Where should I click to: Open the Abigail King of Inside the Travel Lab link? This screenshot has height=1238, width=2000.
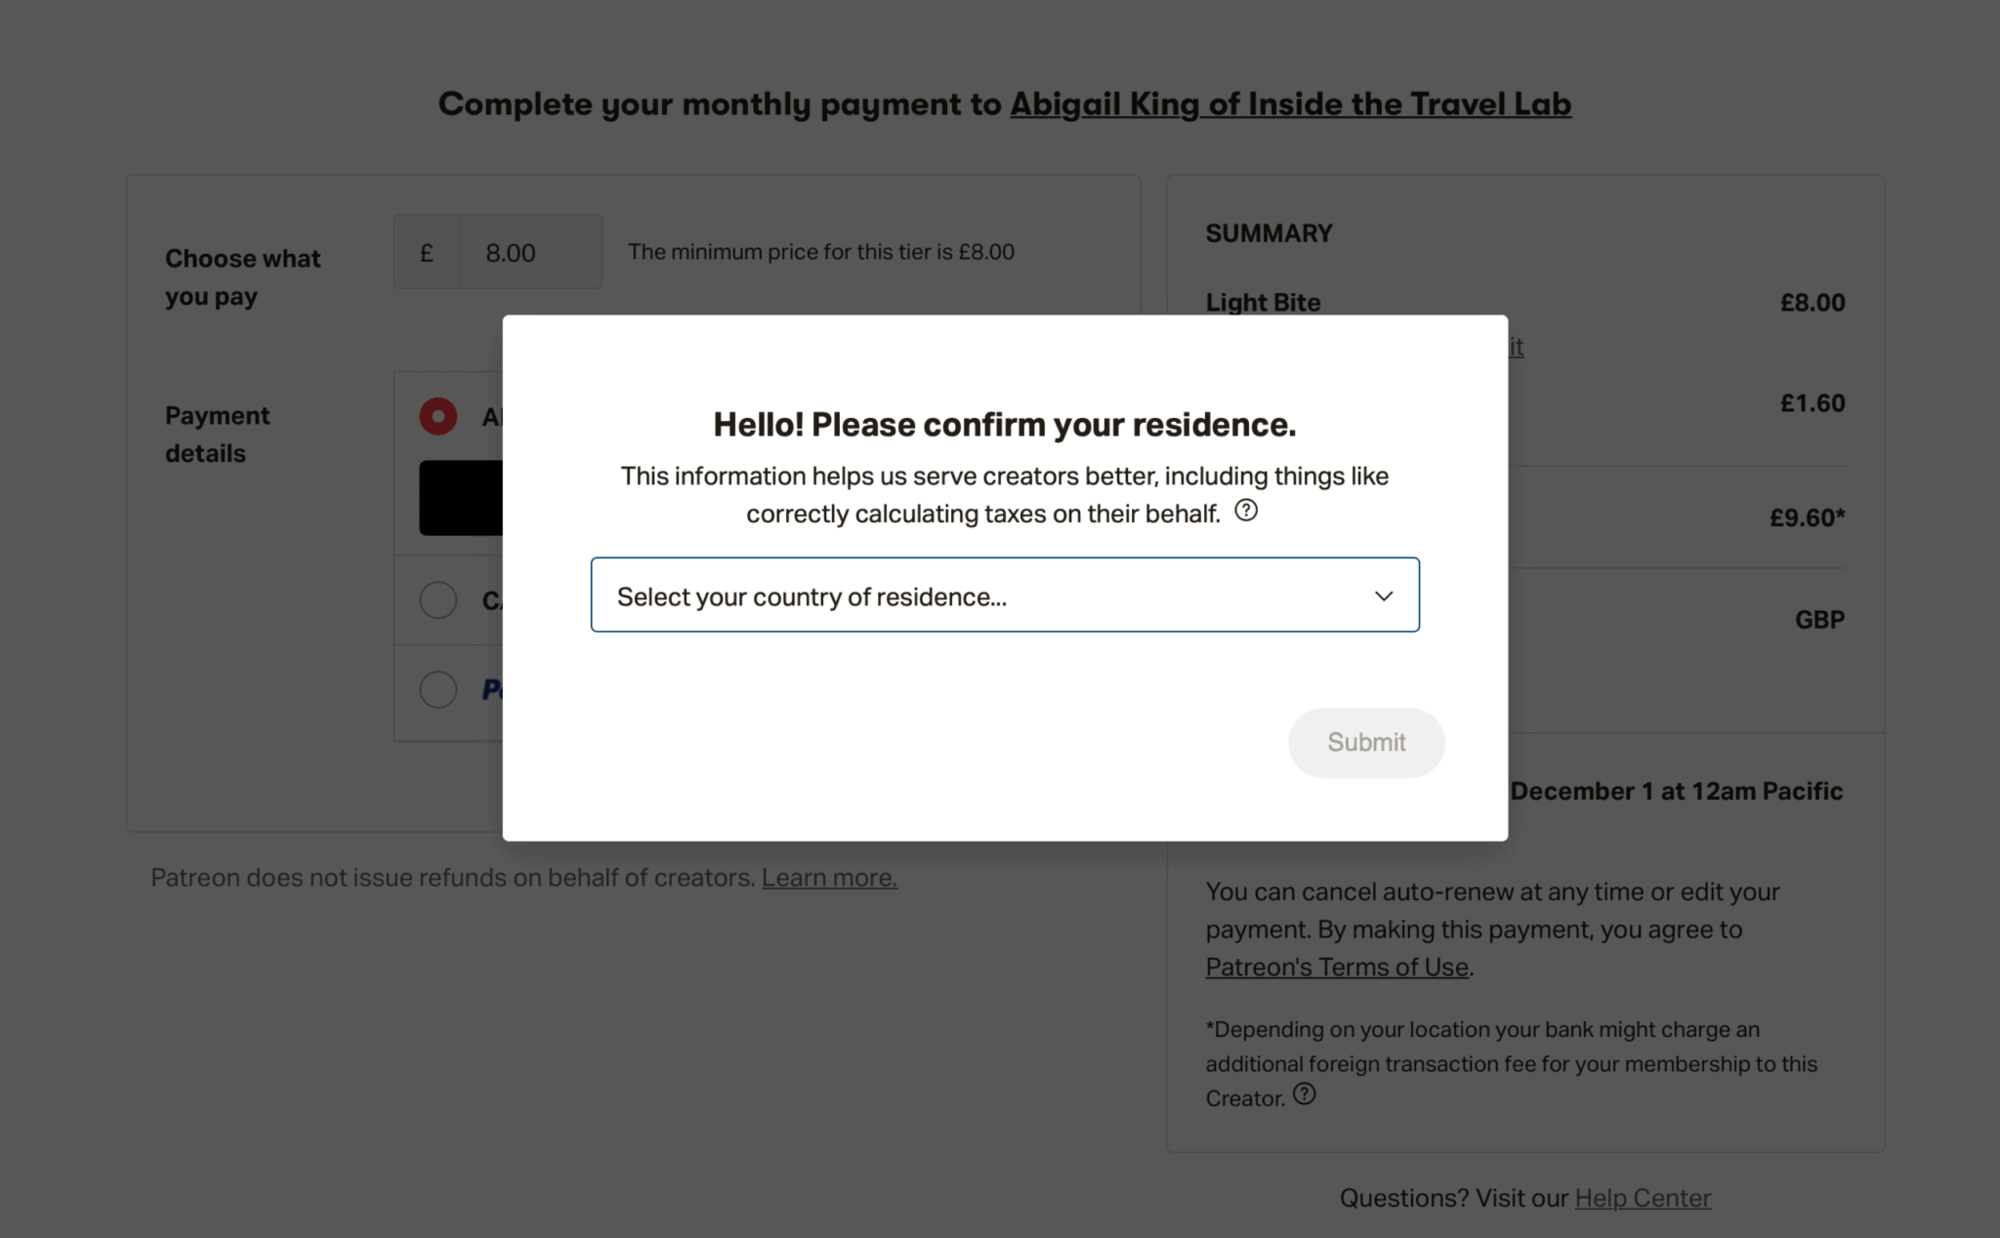pyautogui.click(x=1290, y=104)
